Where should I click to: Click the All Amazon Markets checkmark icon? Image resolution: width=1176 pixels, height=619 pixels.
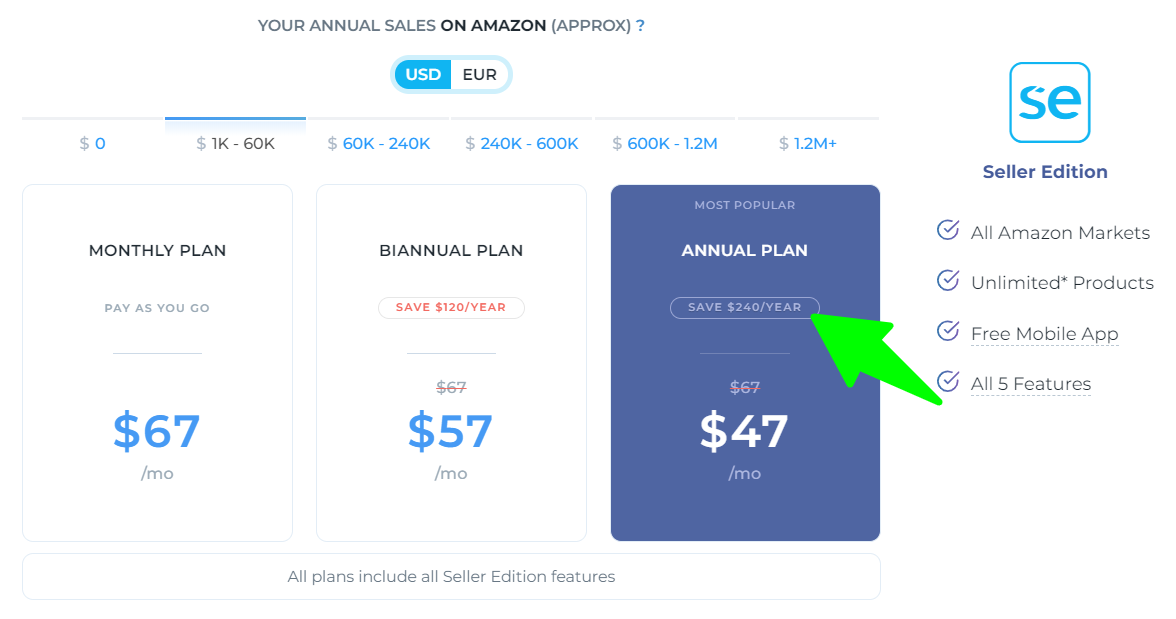[x=948, y=231]
